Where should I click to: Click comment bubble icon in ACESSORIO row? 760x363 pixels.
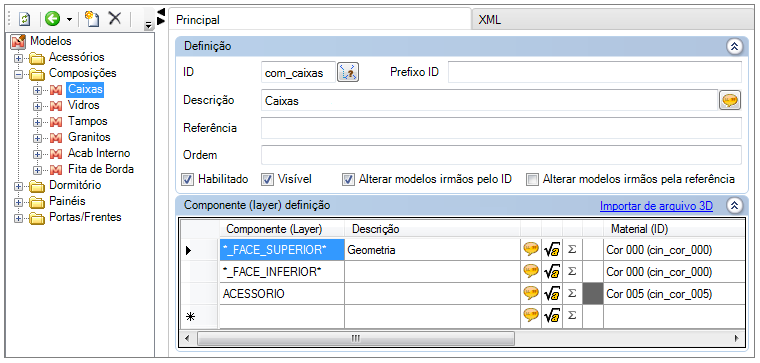(531, 293)
